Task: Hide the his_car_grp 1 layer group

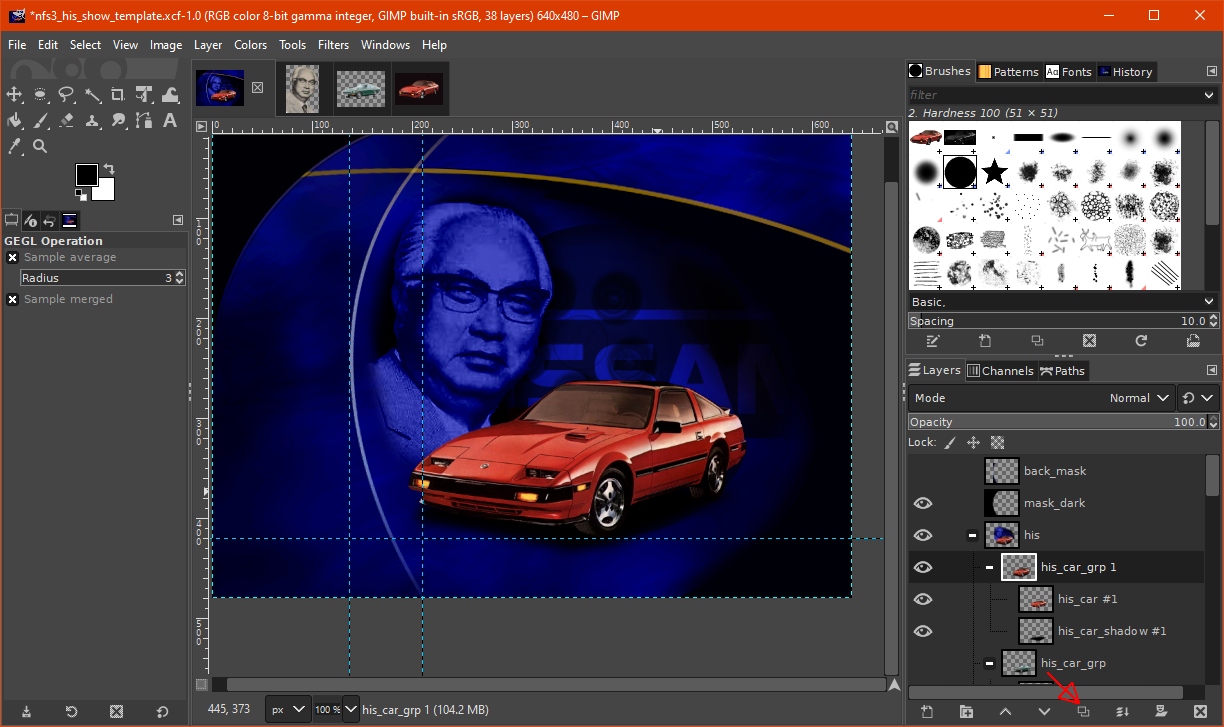Action: [x=923, y=567]
